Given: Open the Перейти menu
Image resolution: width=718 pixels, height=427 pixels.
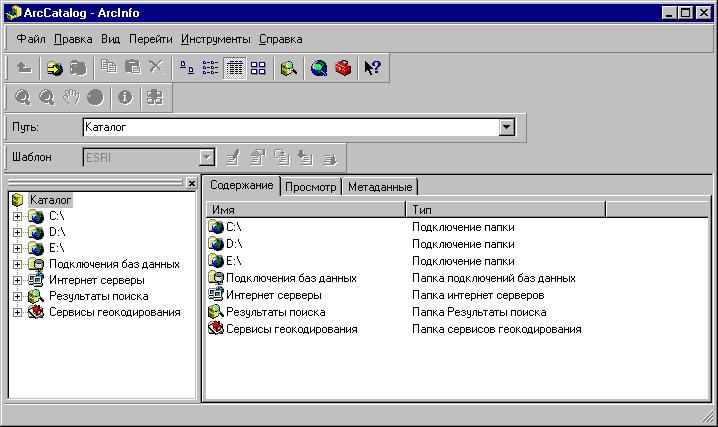Looking at the screenshot, I should pyautogui.click(x=151, y=39).
